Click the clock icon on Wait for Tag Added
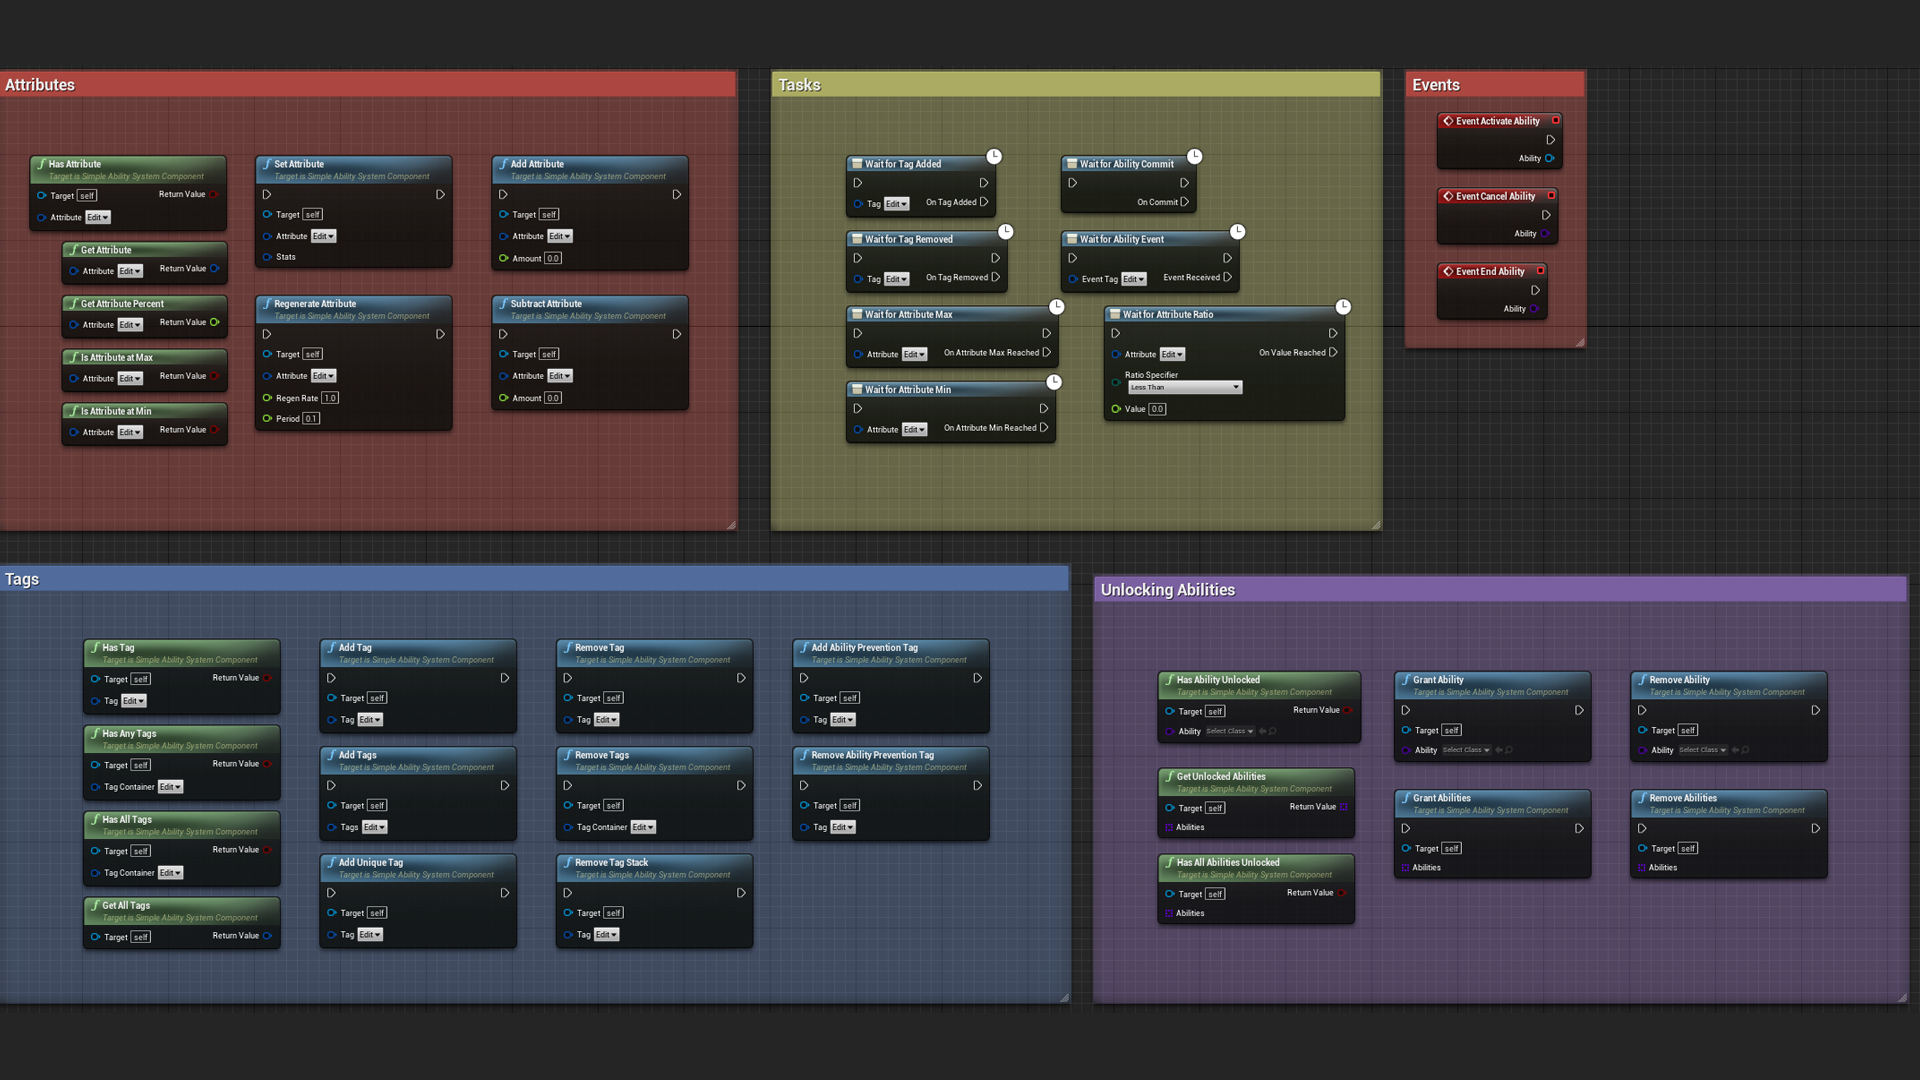Viewport: 1920px width, 1080px height. [994, 156]
